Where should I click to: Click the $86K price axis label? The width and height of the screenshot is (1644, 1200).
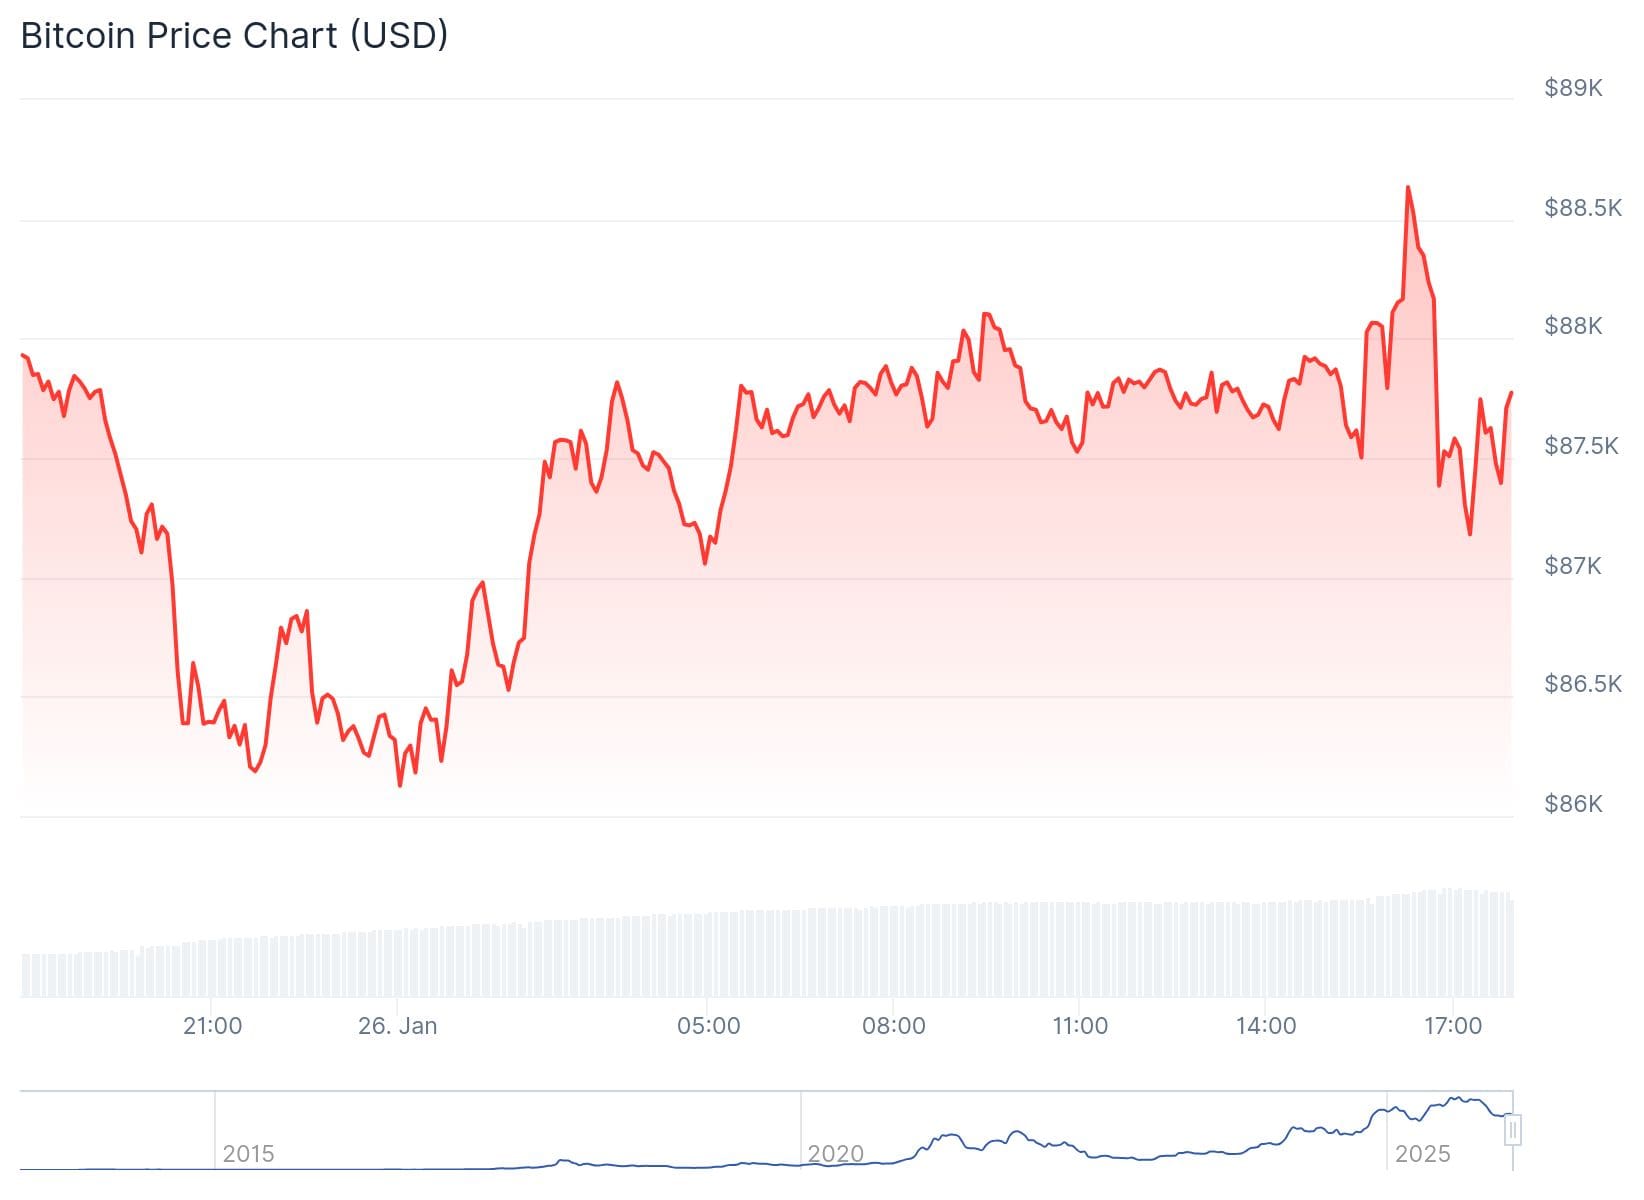[x=1573, y=804]
